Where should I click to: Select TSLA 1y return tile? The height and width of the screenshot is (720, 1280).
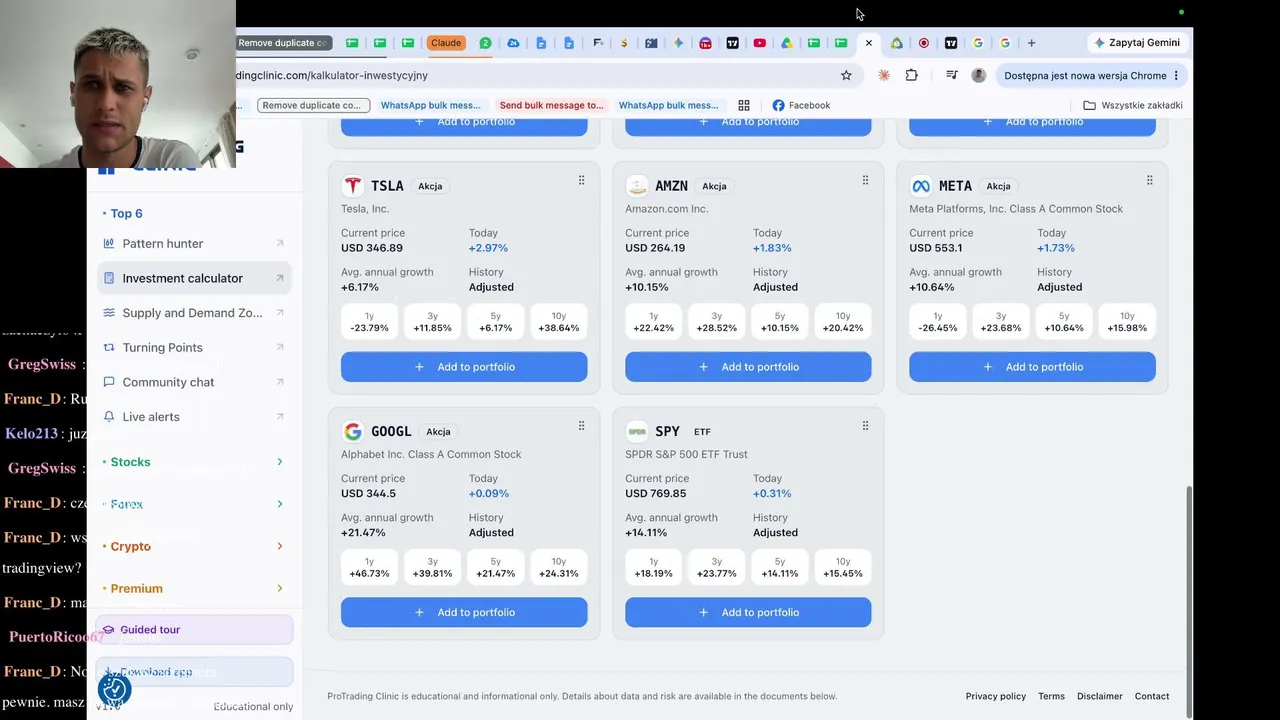(x=370, y=322)
